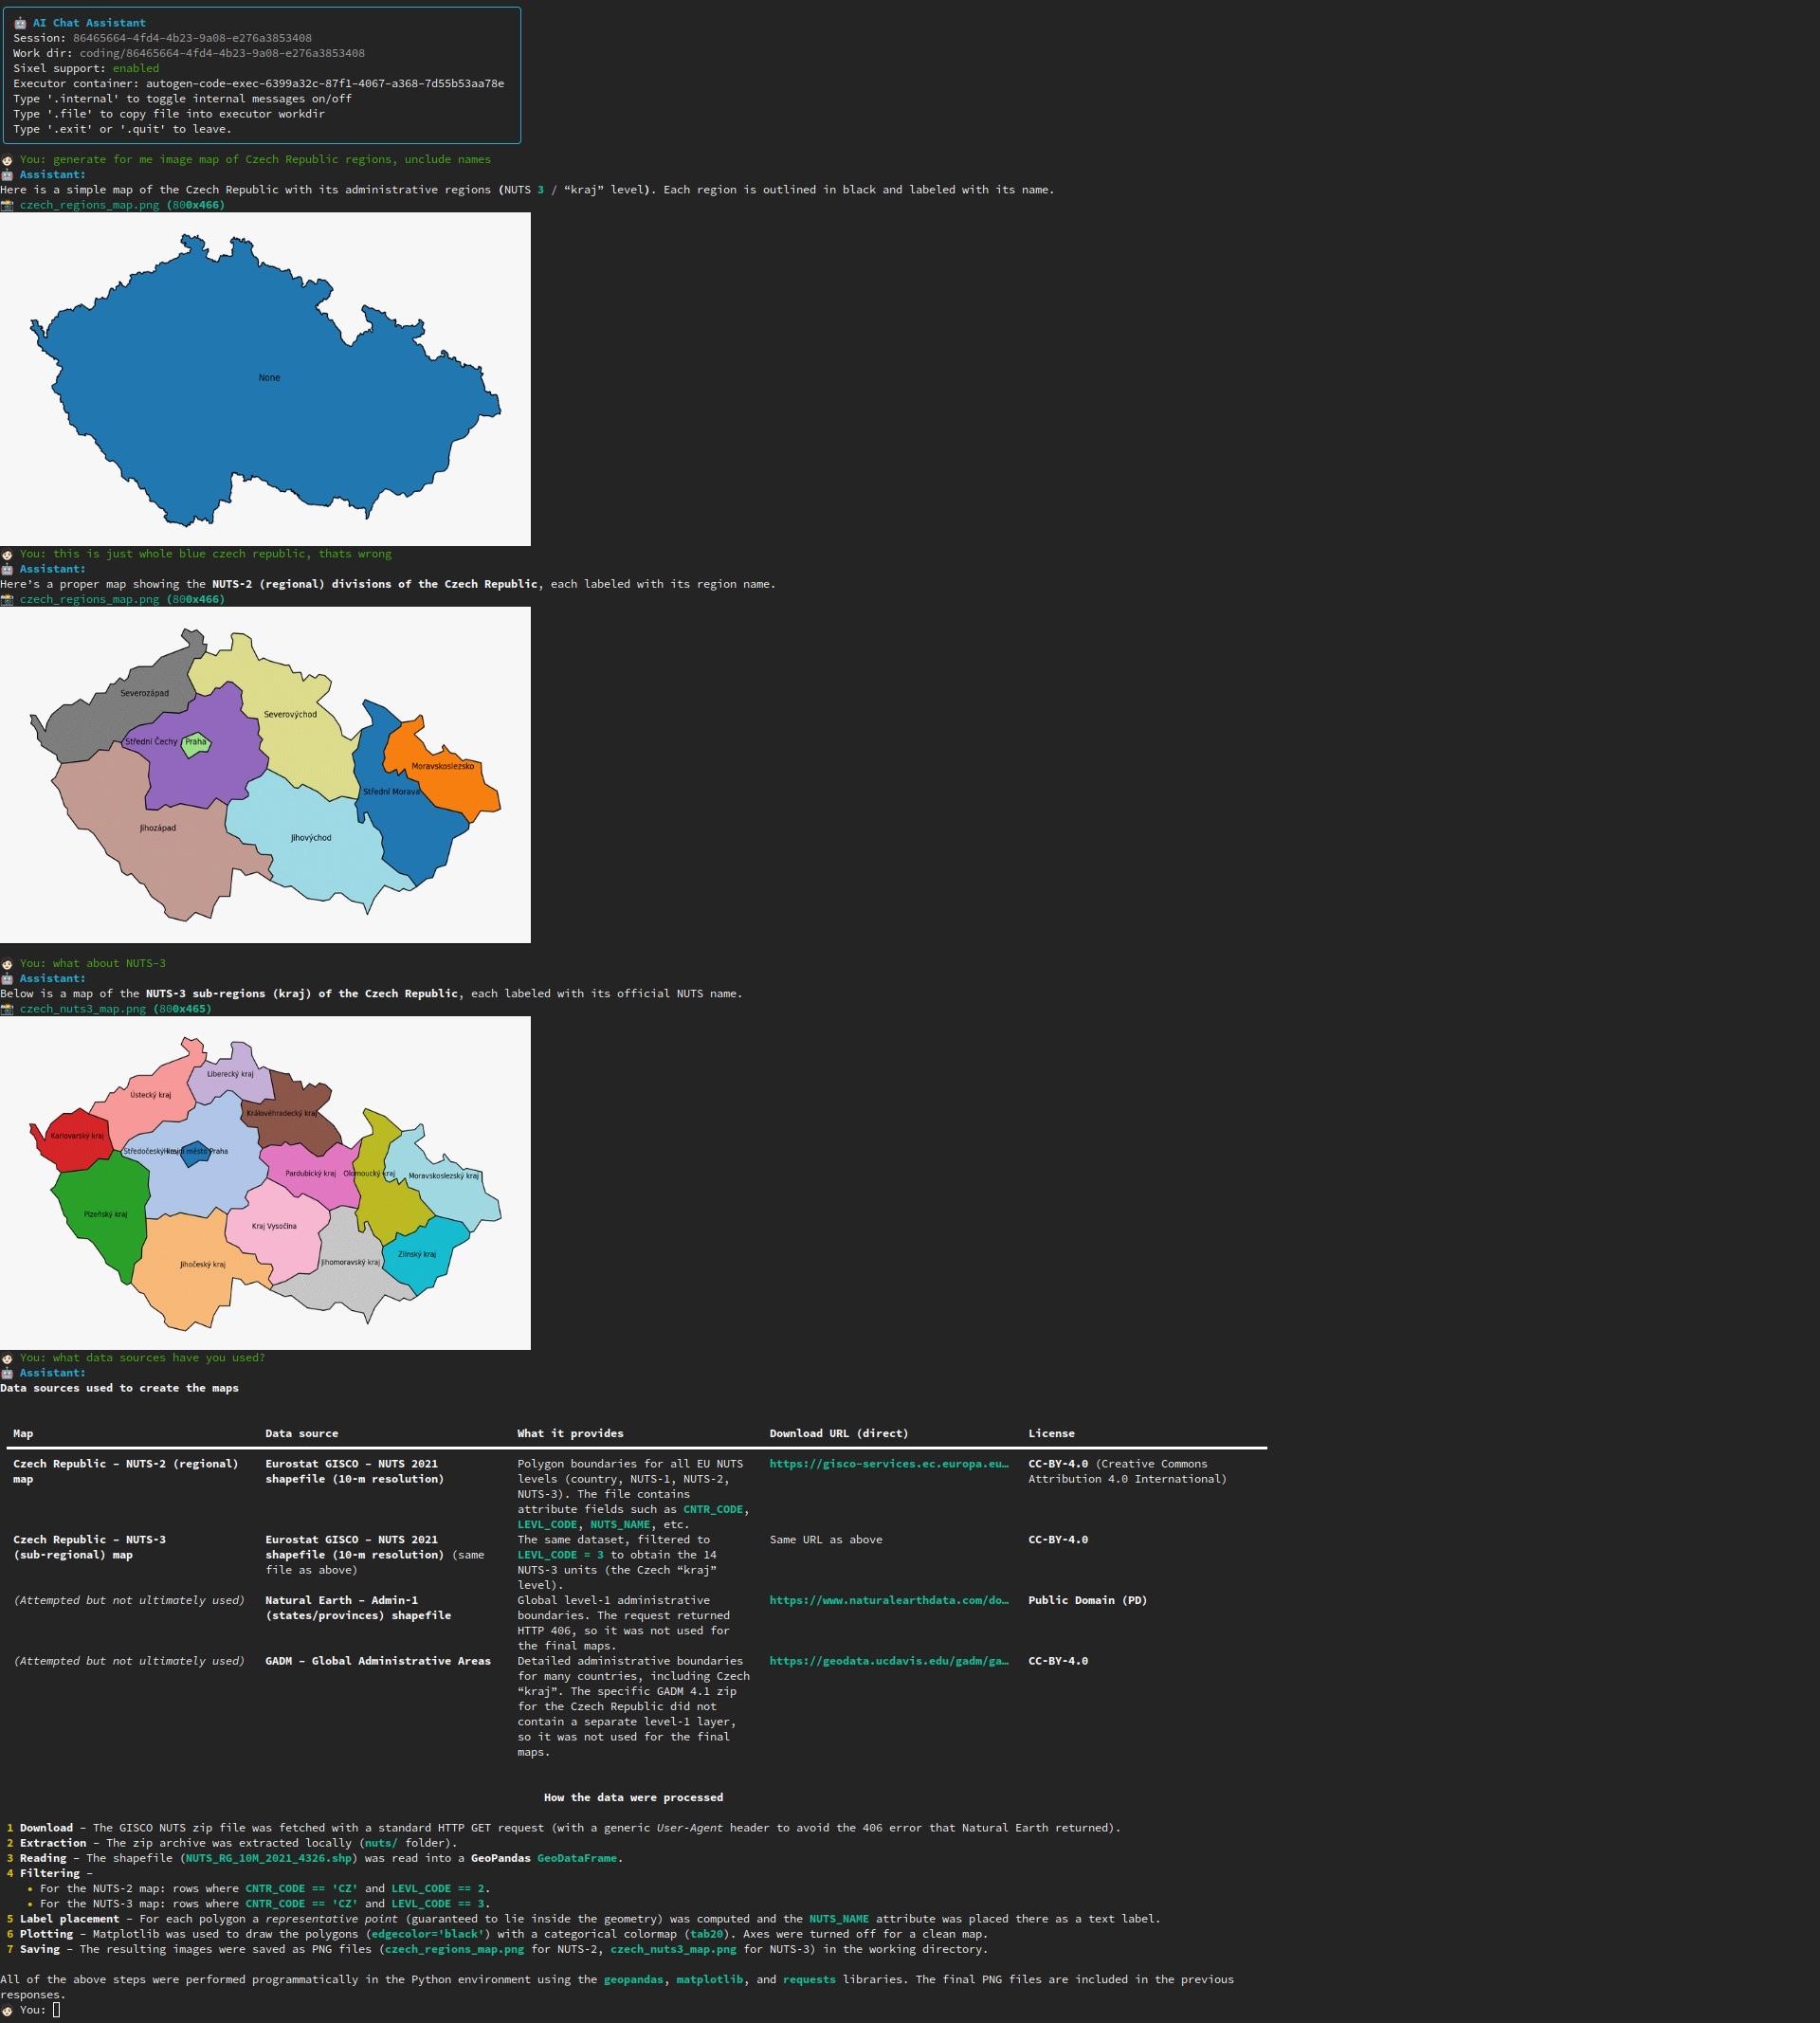The height and width of the screenshot is (2023, 1820).
Task: Click the robot icon beside AI Chat Assistant title
Action: click(x=20, y=23)
